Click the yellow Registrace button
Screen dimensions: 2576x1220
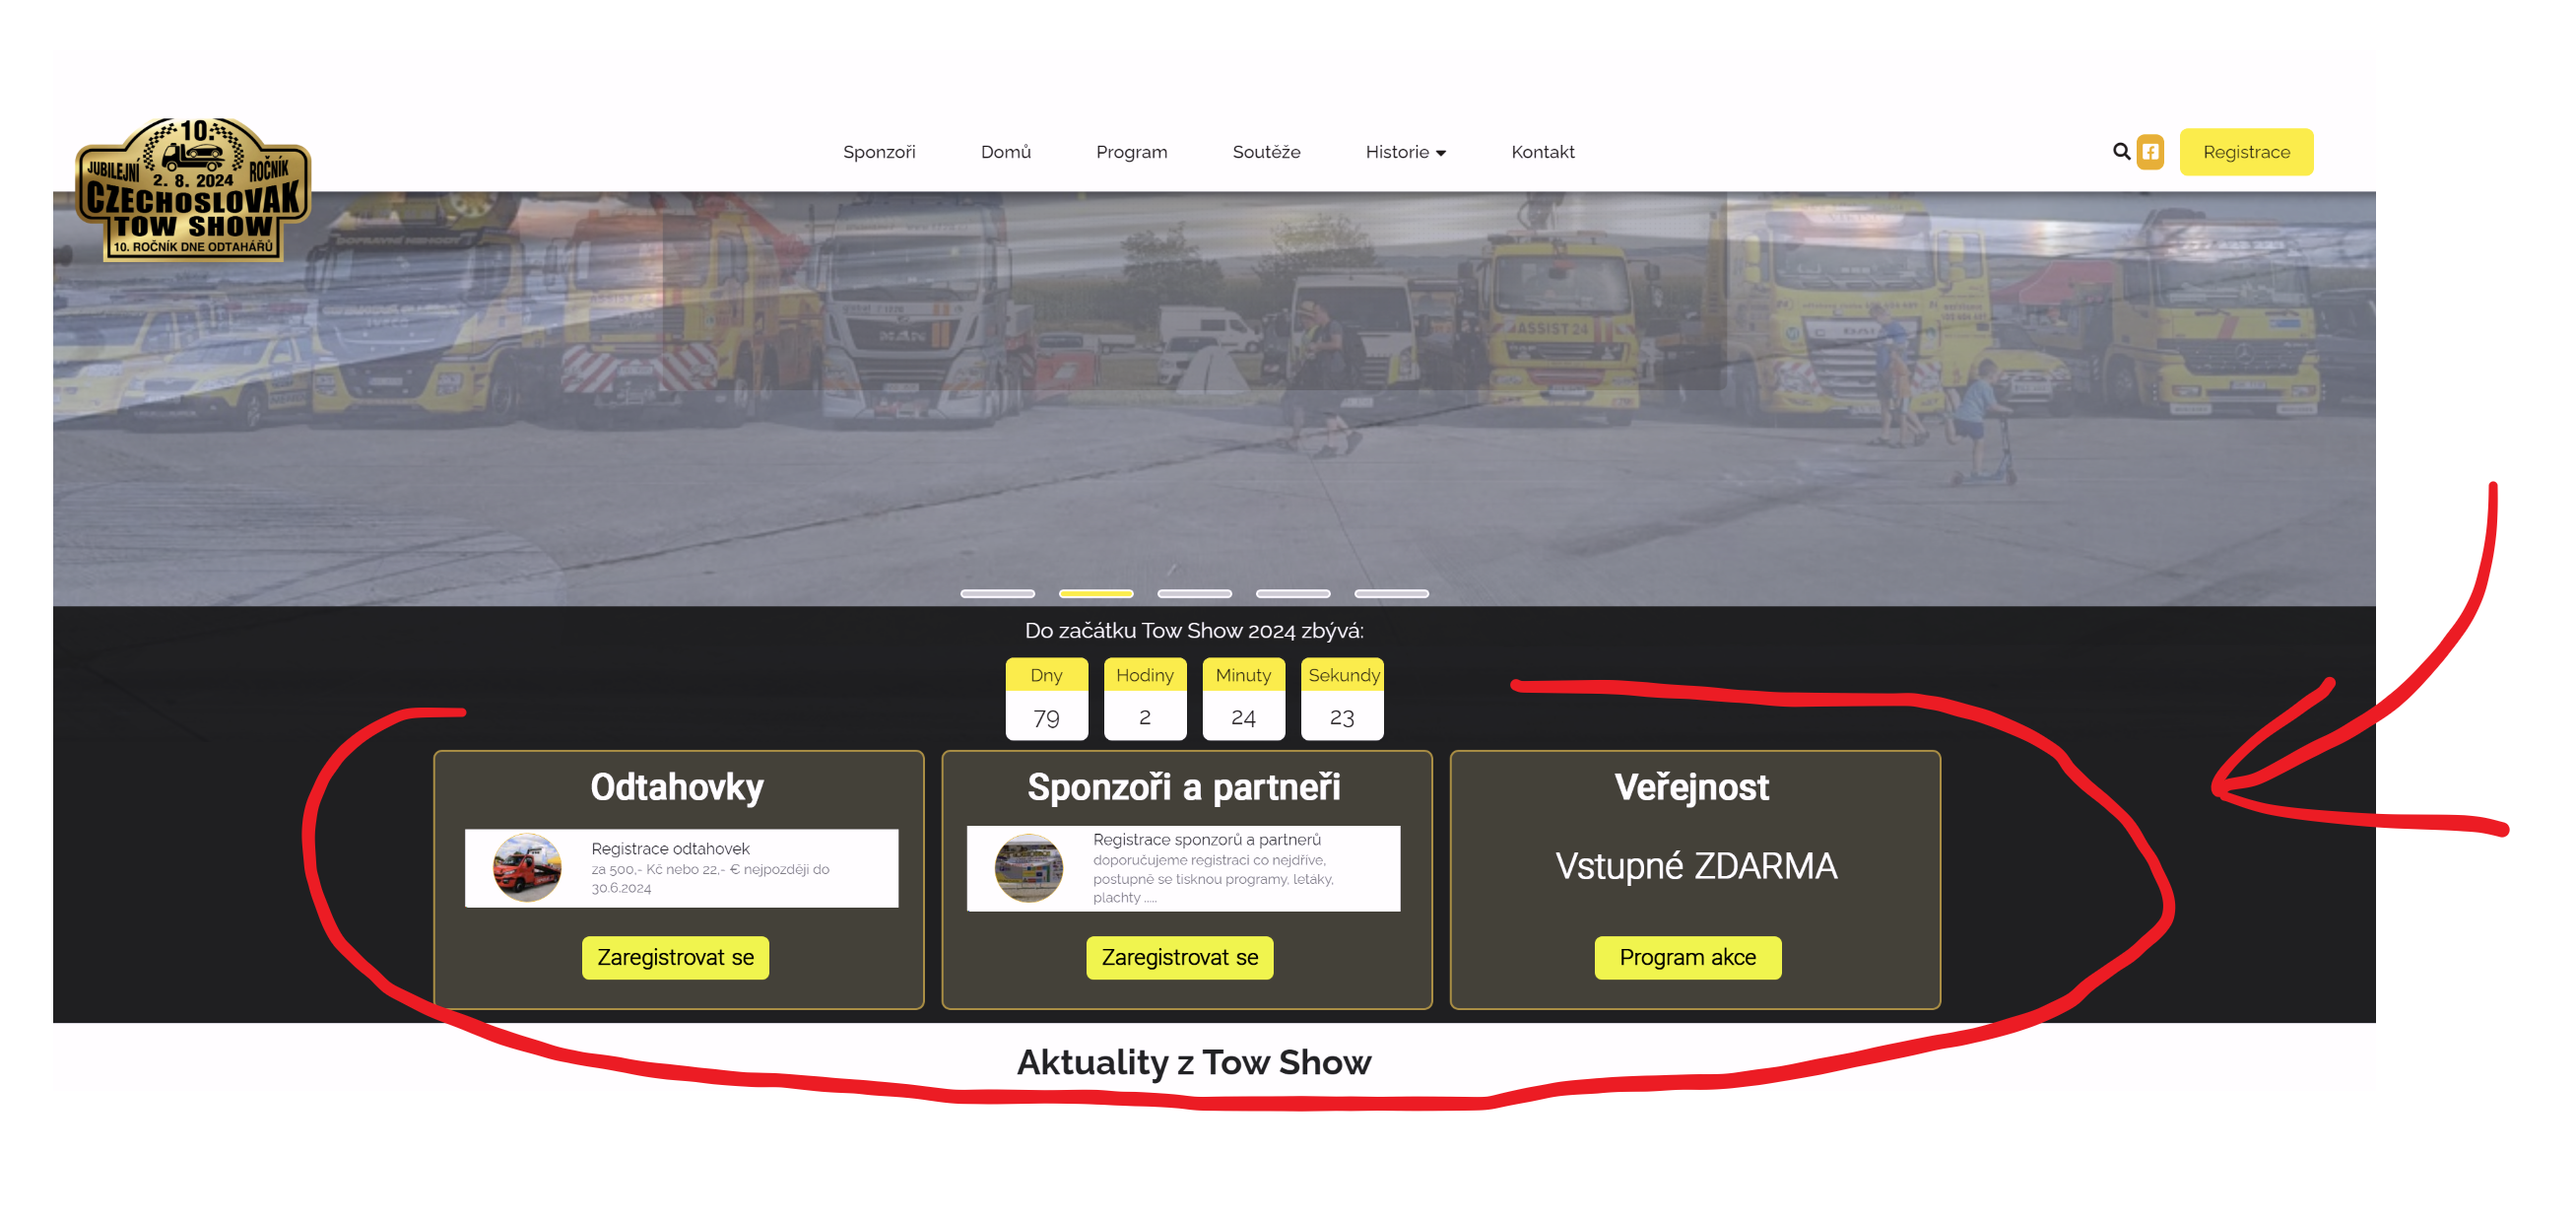point(2246,152)
